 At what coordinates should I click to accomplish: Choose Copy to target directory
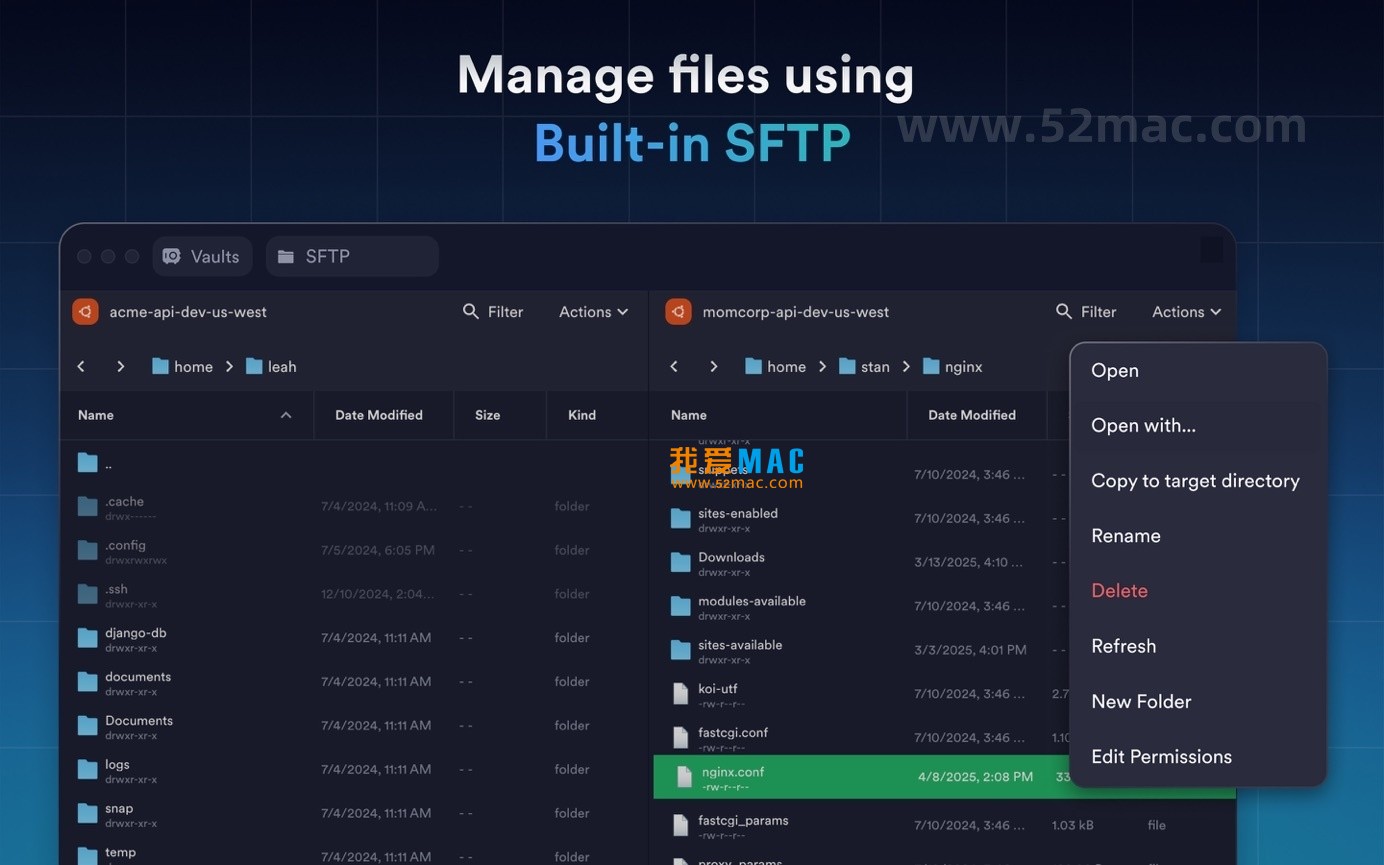point(1198,481)
